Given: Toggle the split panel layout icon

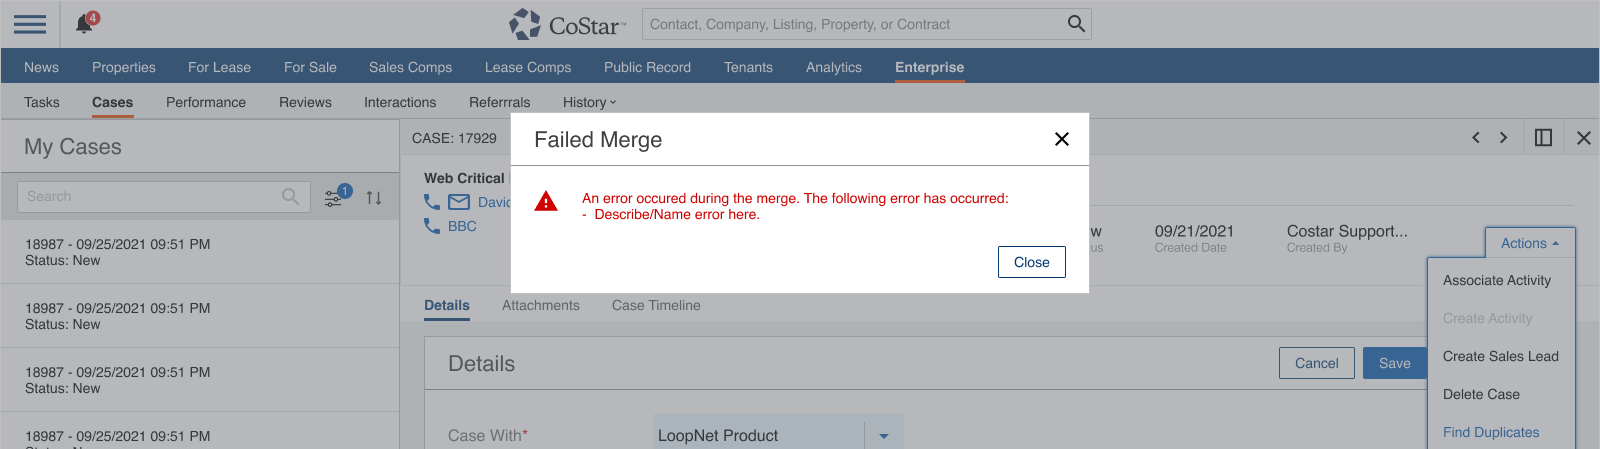Looking at the screenshot, I should (1543, 138).
